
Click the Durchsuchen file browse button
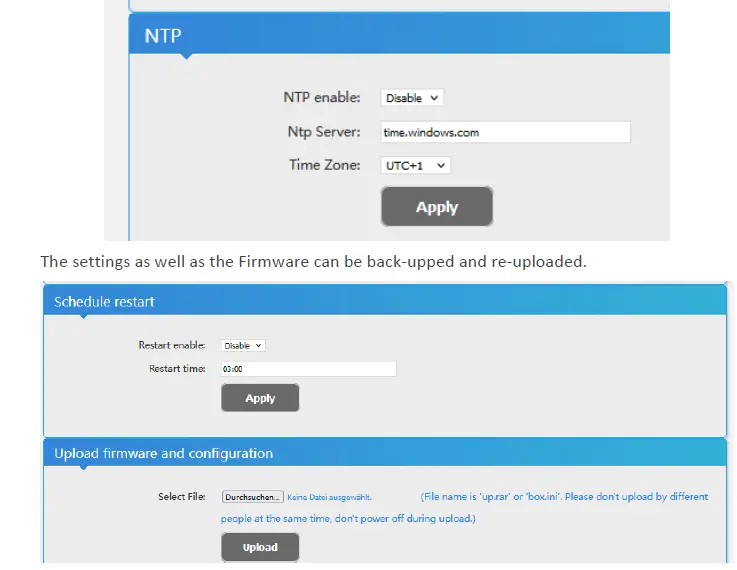tap(253, 496)
